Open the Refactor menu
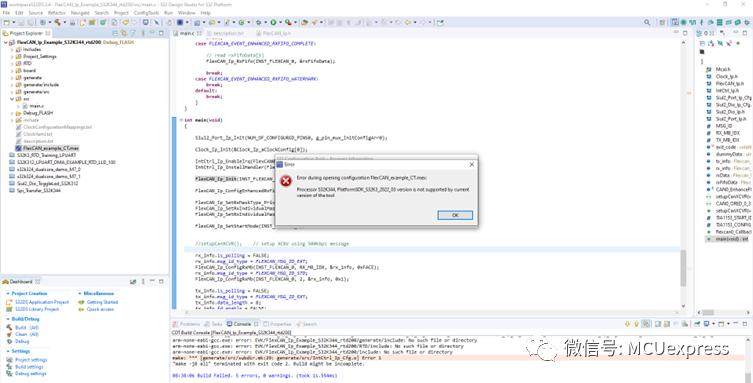 coord(57,12)
